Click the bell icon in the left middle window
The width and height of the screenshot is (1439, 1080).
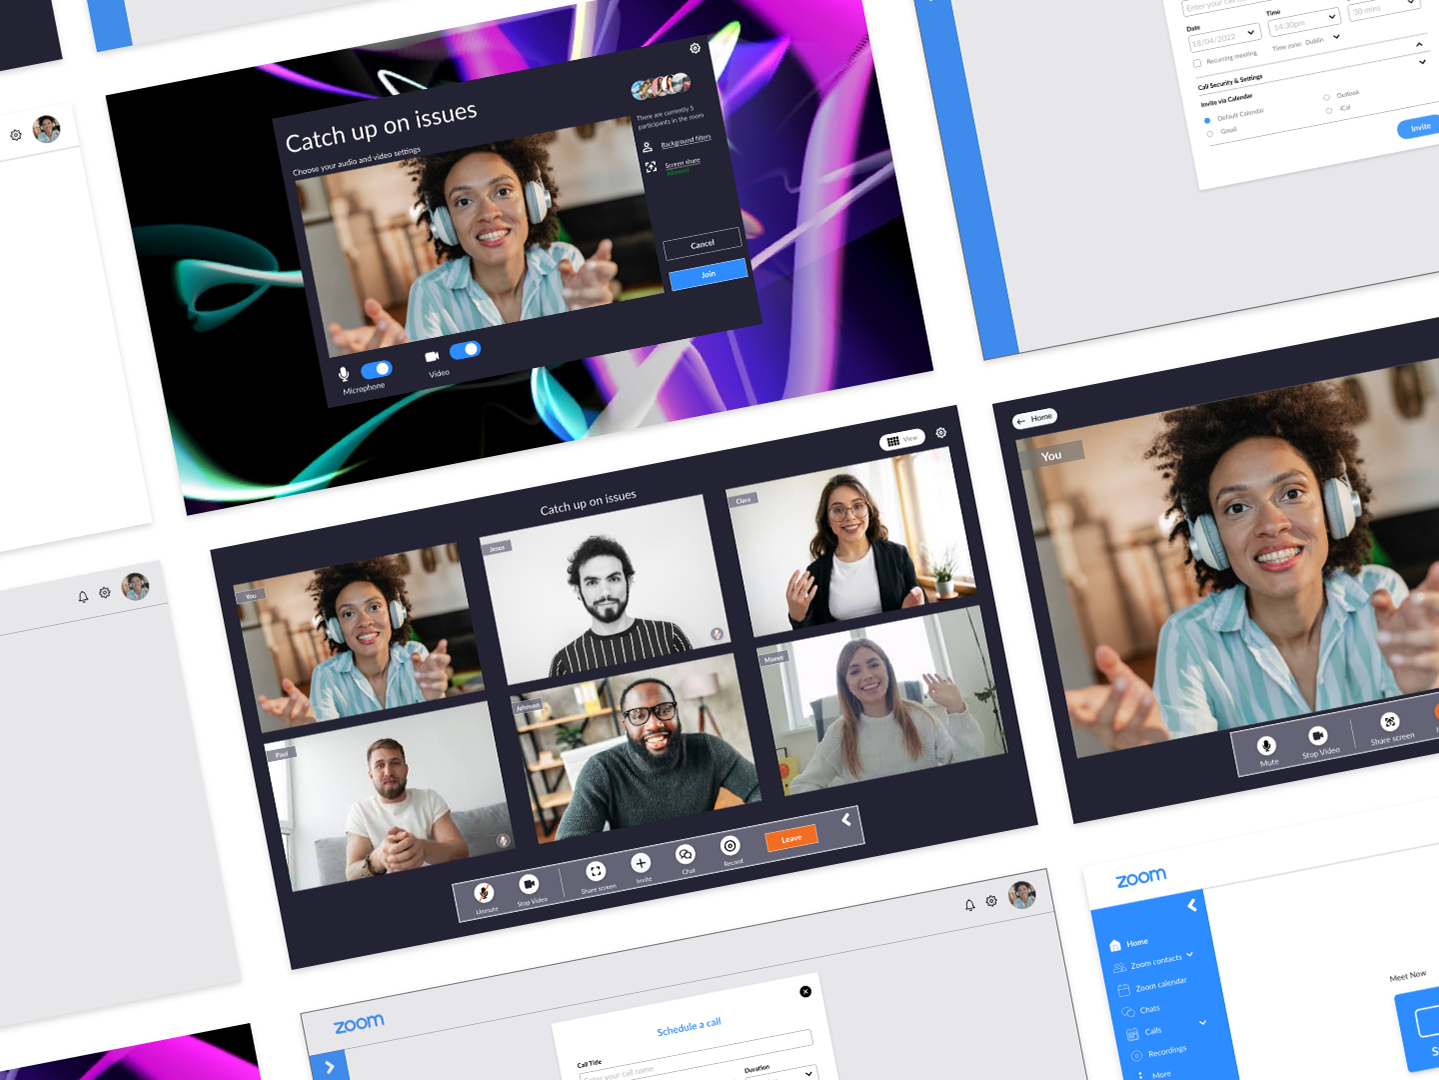[x=83, y=597]
